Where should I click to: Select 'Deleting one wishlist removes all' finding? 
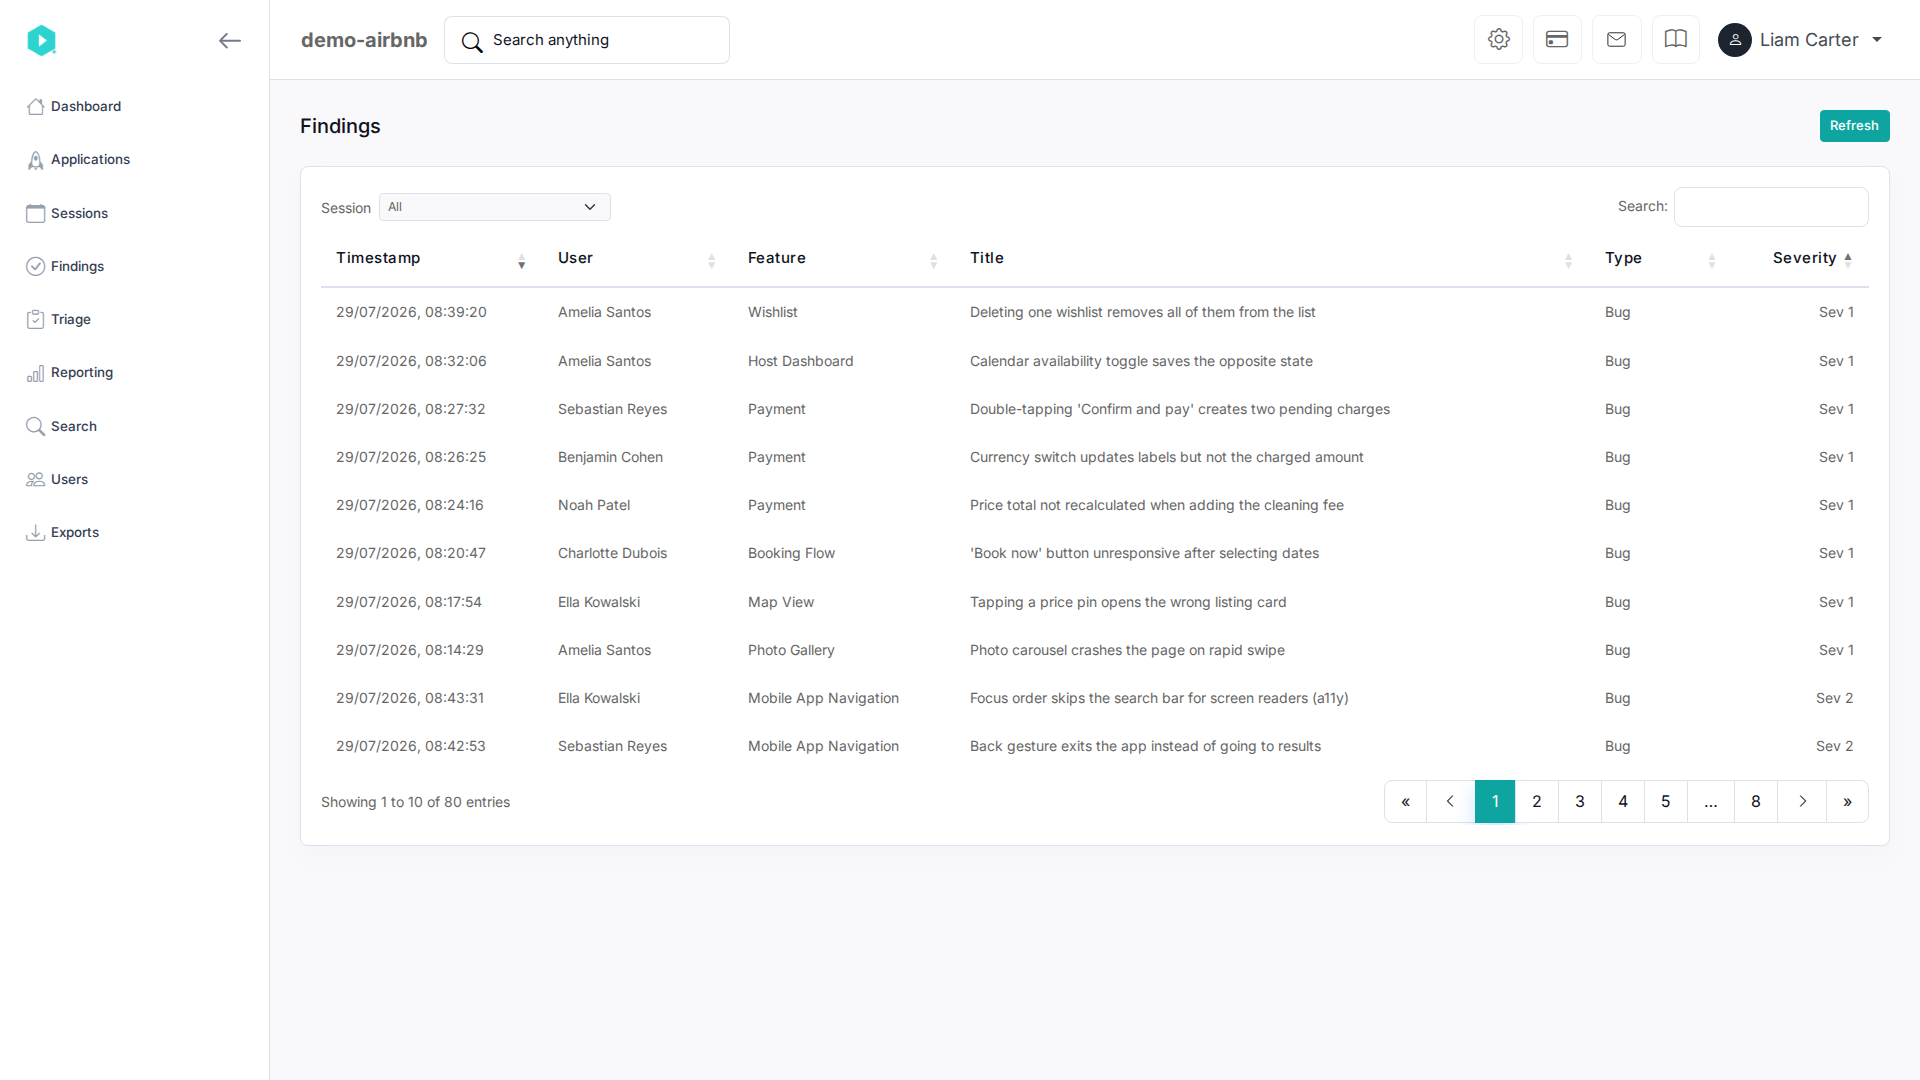point(1142,312)
